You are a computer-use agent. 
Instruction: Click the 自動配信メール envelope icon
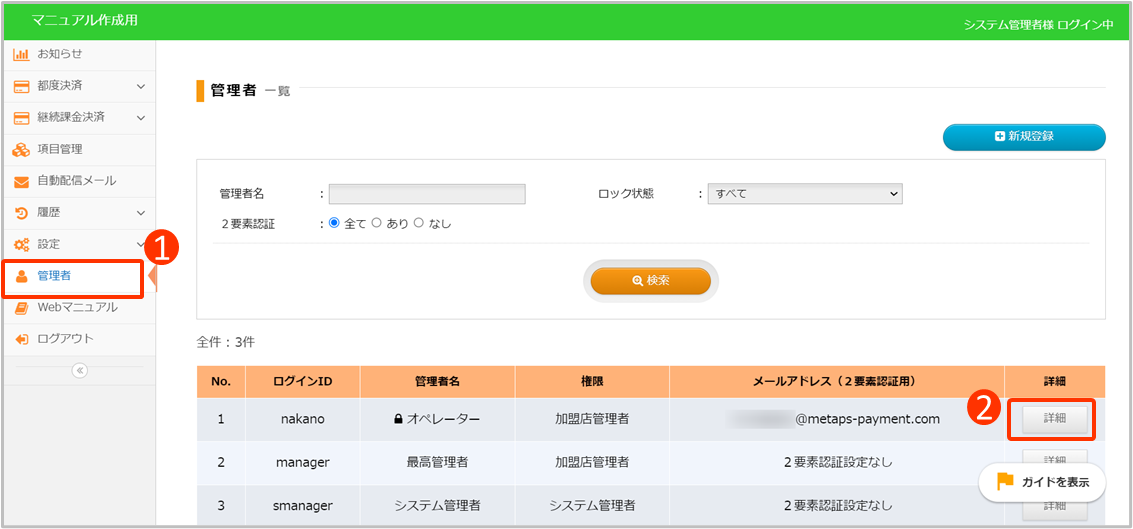[21, 181]
